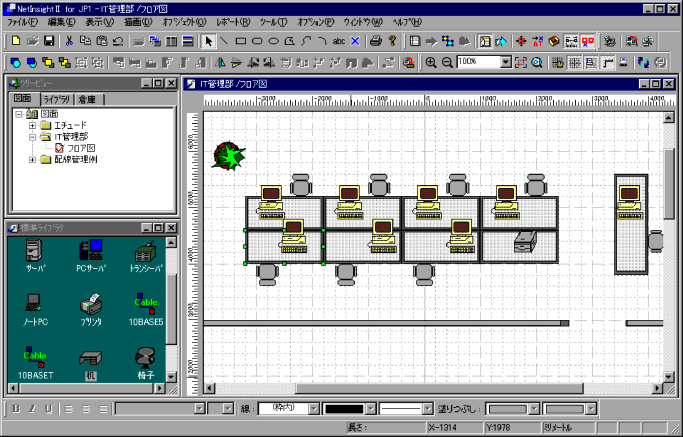
Task: Click the Zoom in magnifier icon
Action: tap(431, 62)
